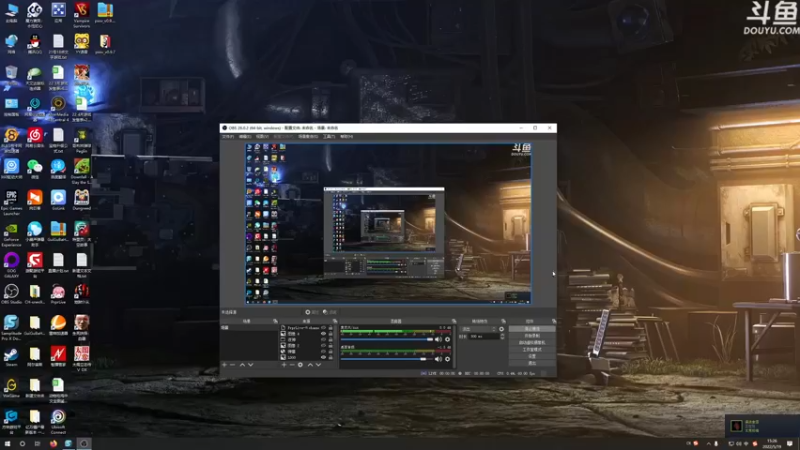
Task: Add a new scene with the plus icon
Action: tap(224, 365)
